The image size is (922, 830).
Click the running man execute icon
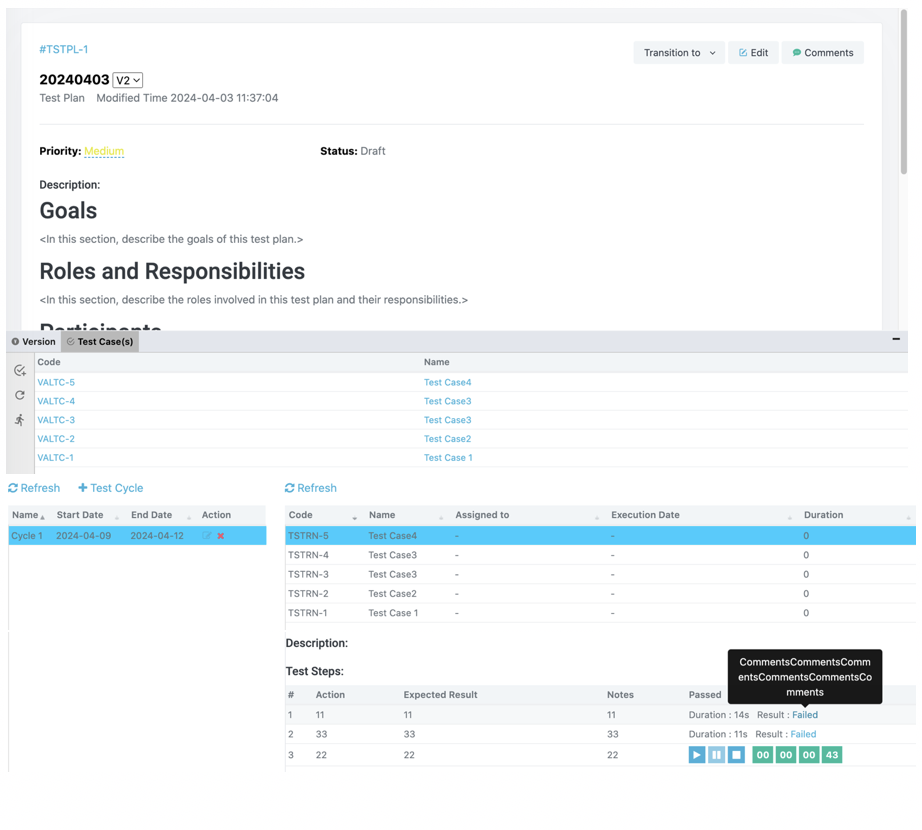[x=20, y=420]
